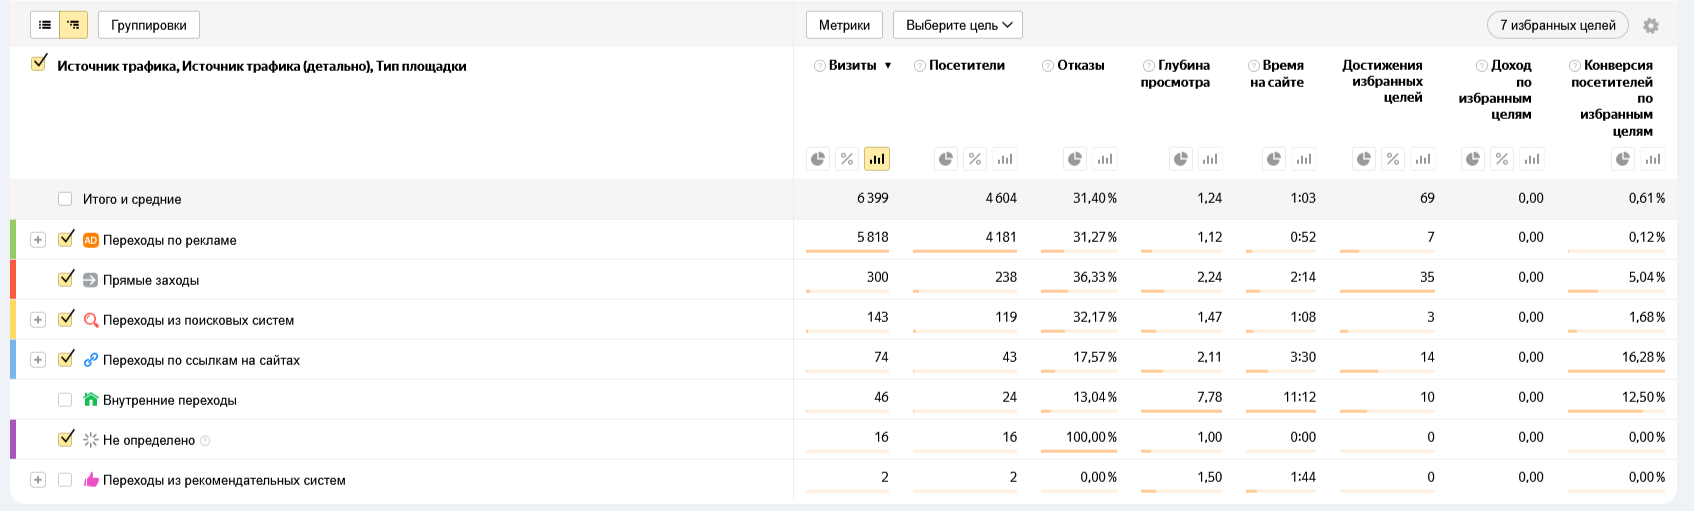Select the bar chart icon under Визиты
1694x511 pixels.
tap(877, 159)
